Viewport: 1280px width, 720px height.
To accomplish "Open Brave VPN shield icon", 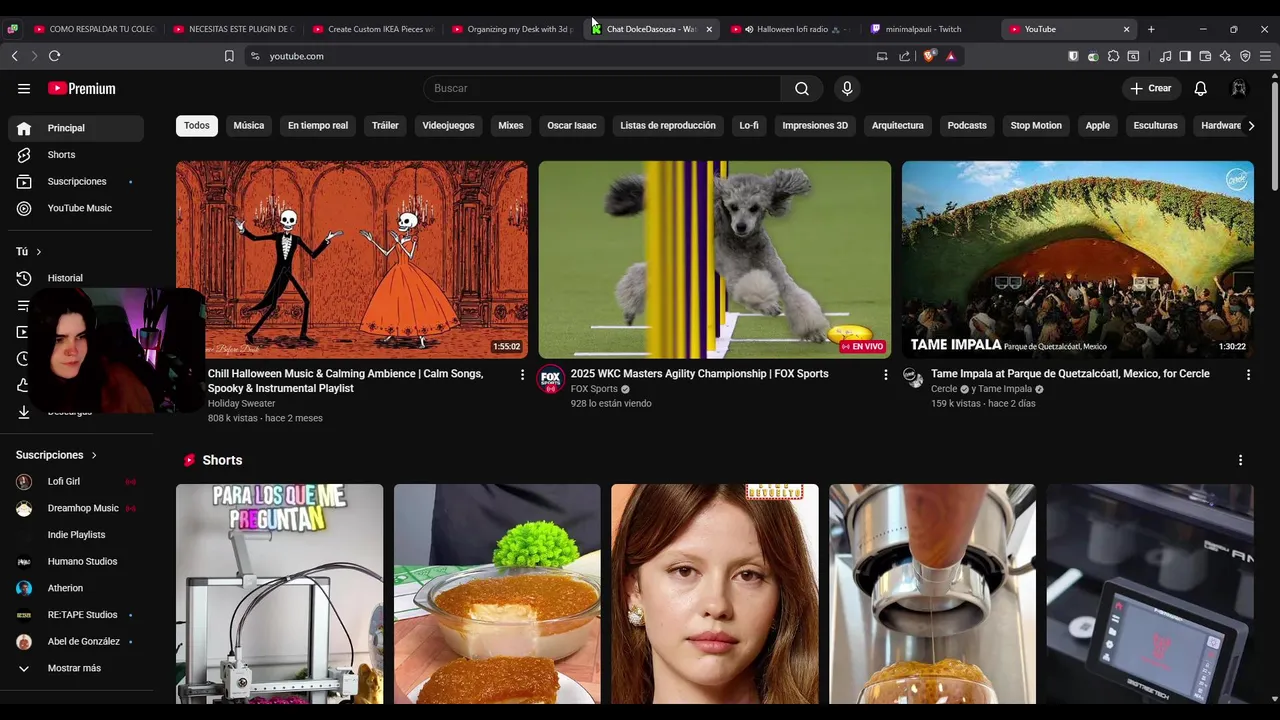I will [x=1245, y=56].
